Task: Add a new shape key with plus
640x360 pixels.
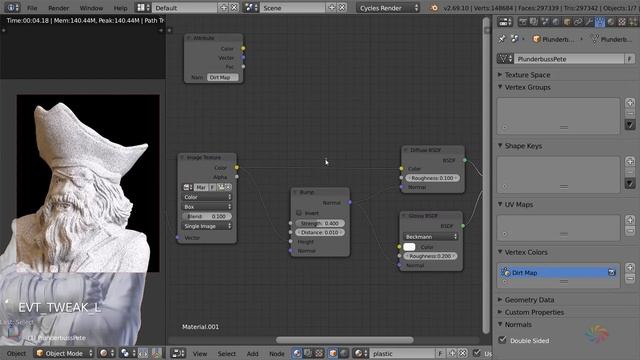Action: coord(630,161)
